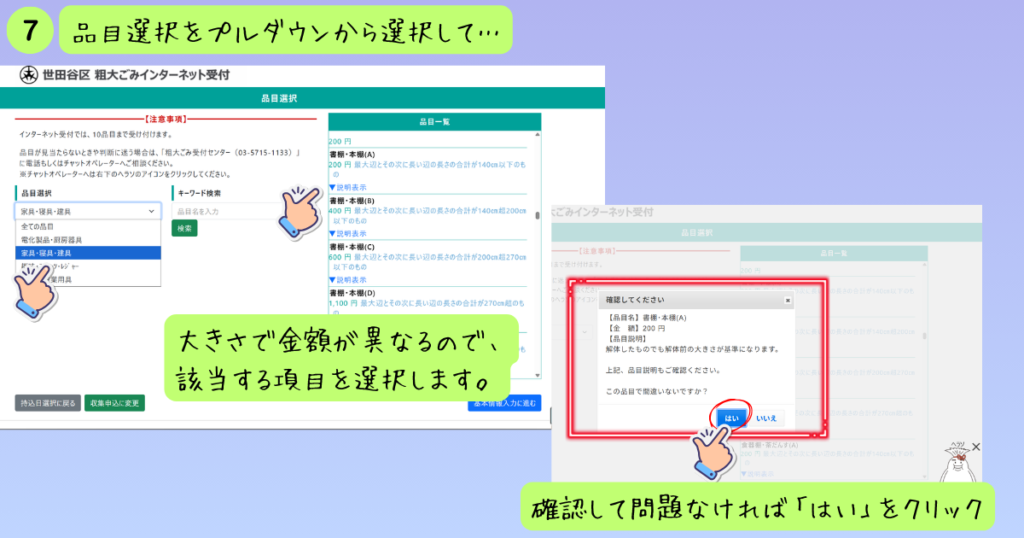Viewport: 1024px width, 538px height.
Task: Click 持込日選択に戻る button
Action: [x=48, y=403]
